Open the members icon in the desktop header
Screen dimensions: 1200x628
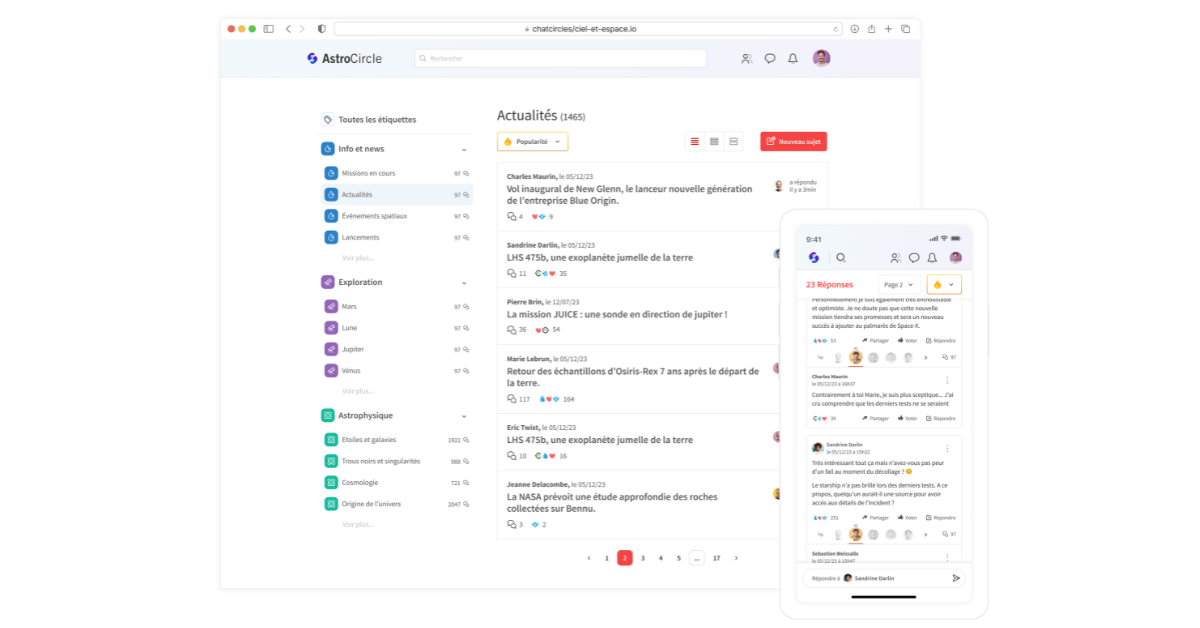pos(746,59)
